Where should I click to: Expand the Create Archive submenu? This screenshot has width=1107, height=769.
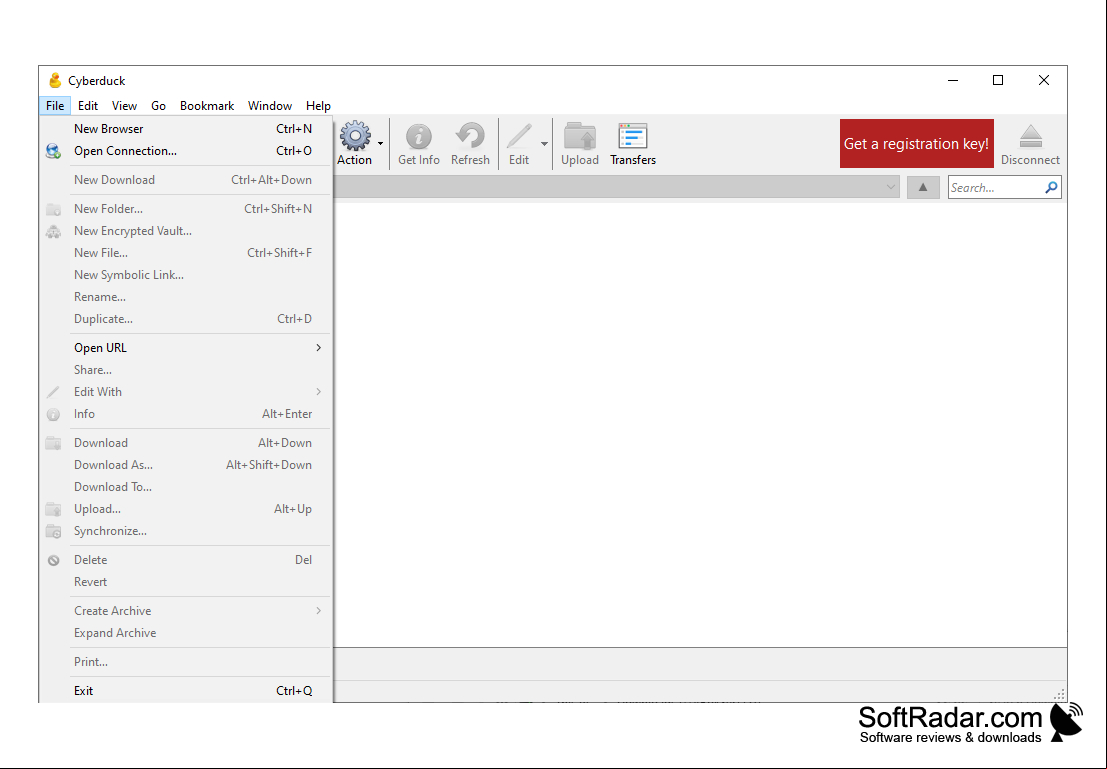(x=186, y=610)
